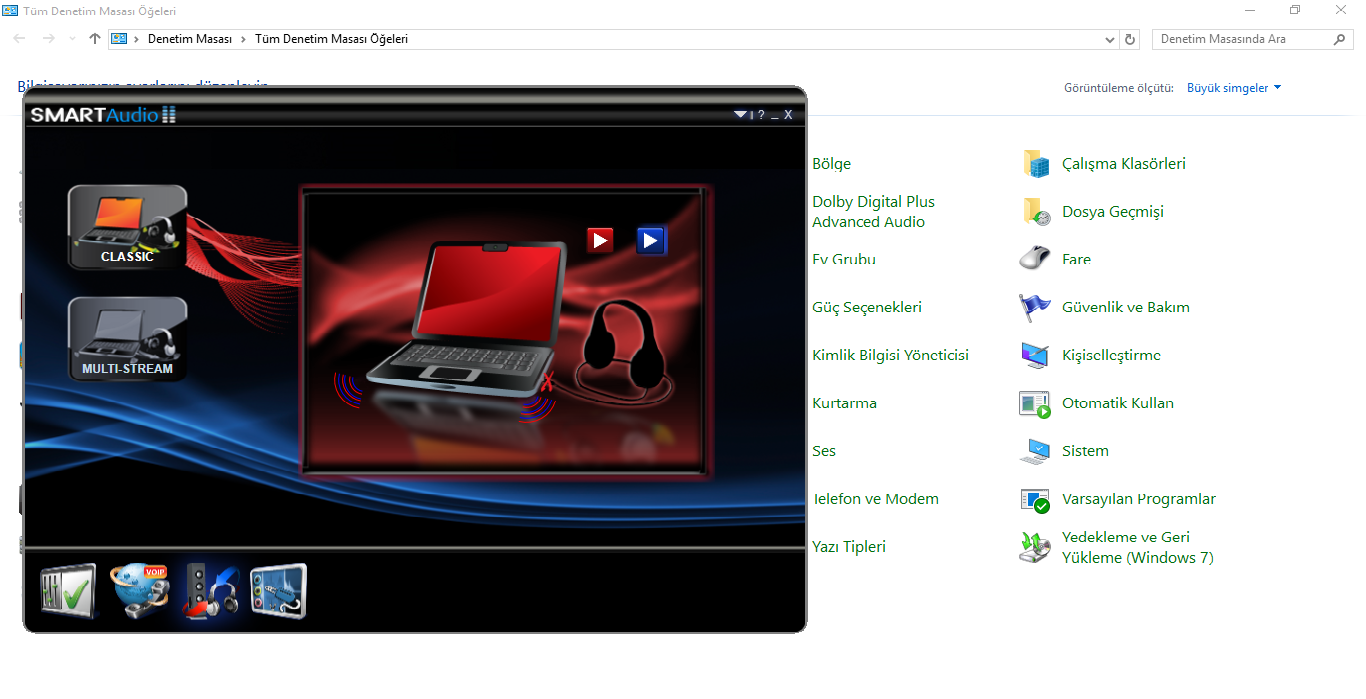Open Otomatik Kullan icon
The image size is (1366, 699).
pyautogui.click(x=1035, y=403)
